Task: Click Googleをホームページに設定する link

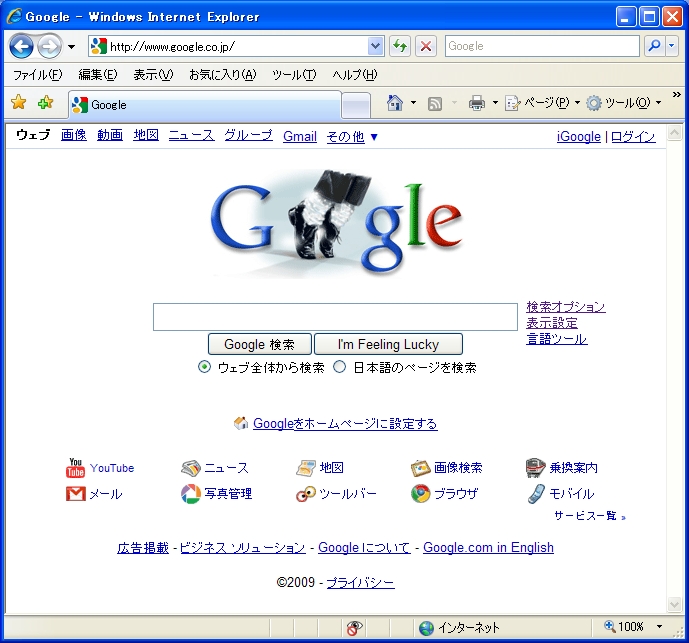Action: coord(345,423)
